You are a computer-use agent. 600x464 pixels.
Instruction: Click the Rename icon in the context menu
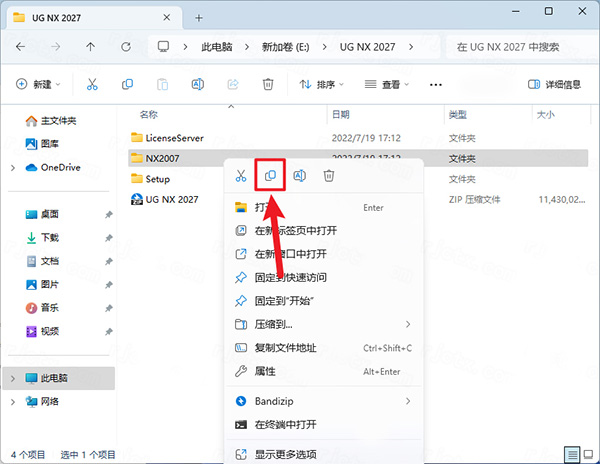[x=299, y=176]
